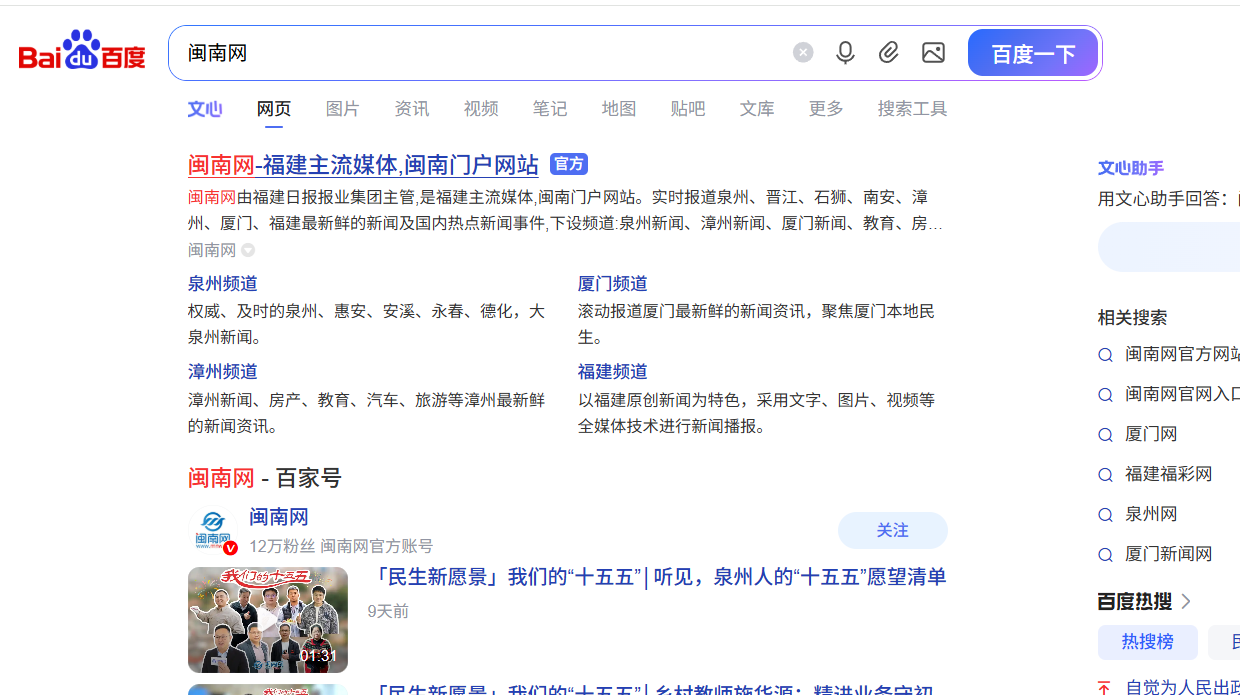Click the paperclip attachment icon
Viewport: 1240px width, 695px height.
[889, 52]
